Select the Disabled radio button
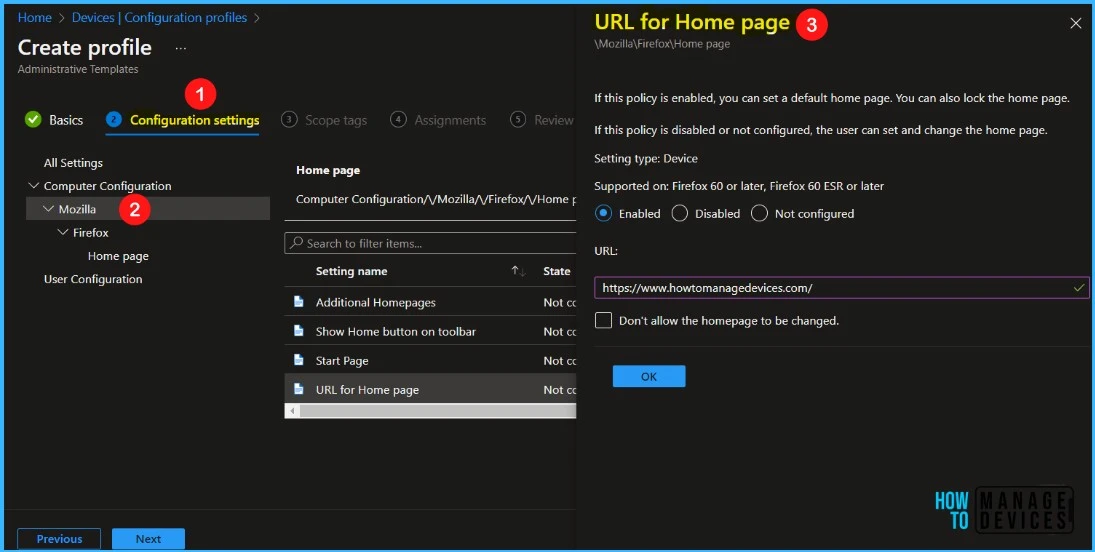 (679, 213)
